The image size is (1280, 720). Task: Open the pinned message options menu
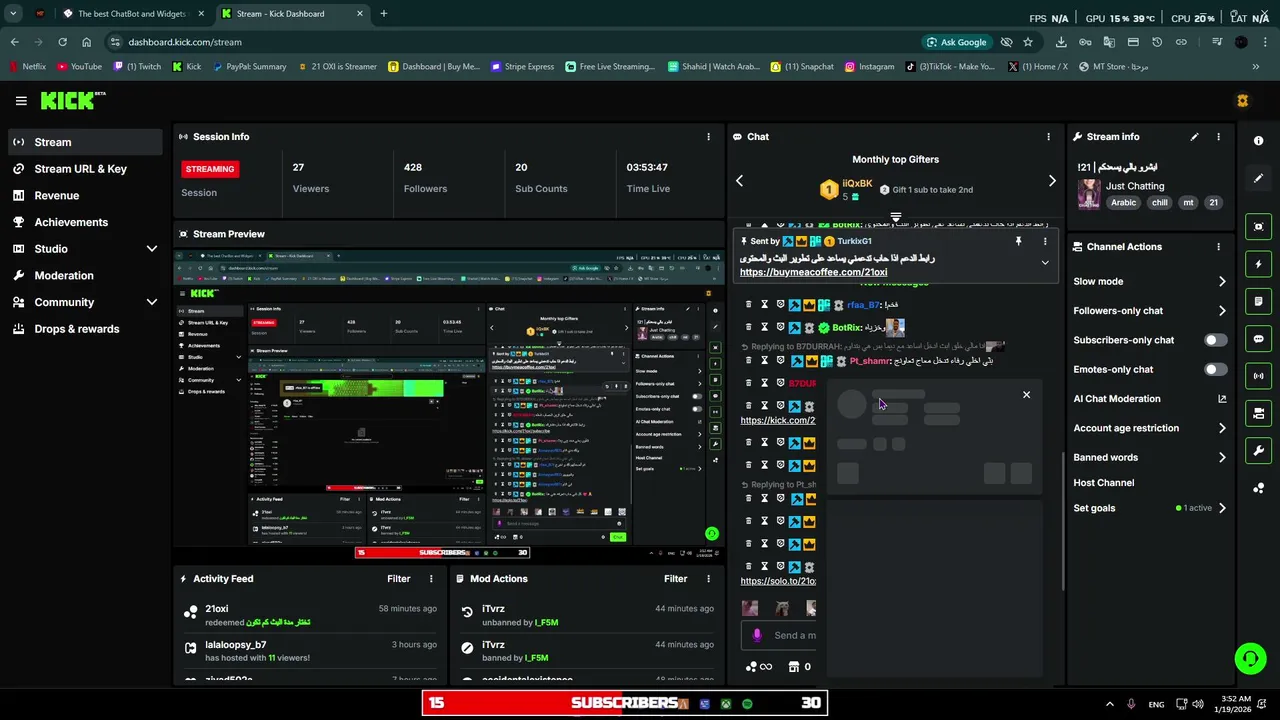tap(1045, 241)
